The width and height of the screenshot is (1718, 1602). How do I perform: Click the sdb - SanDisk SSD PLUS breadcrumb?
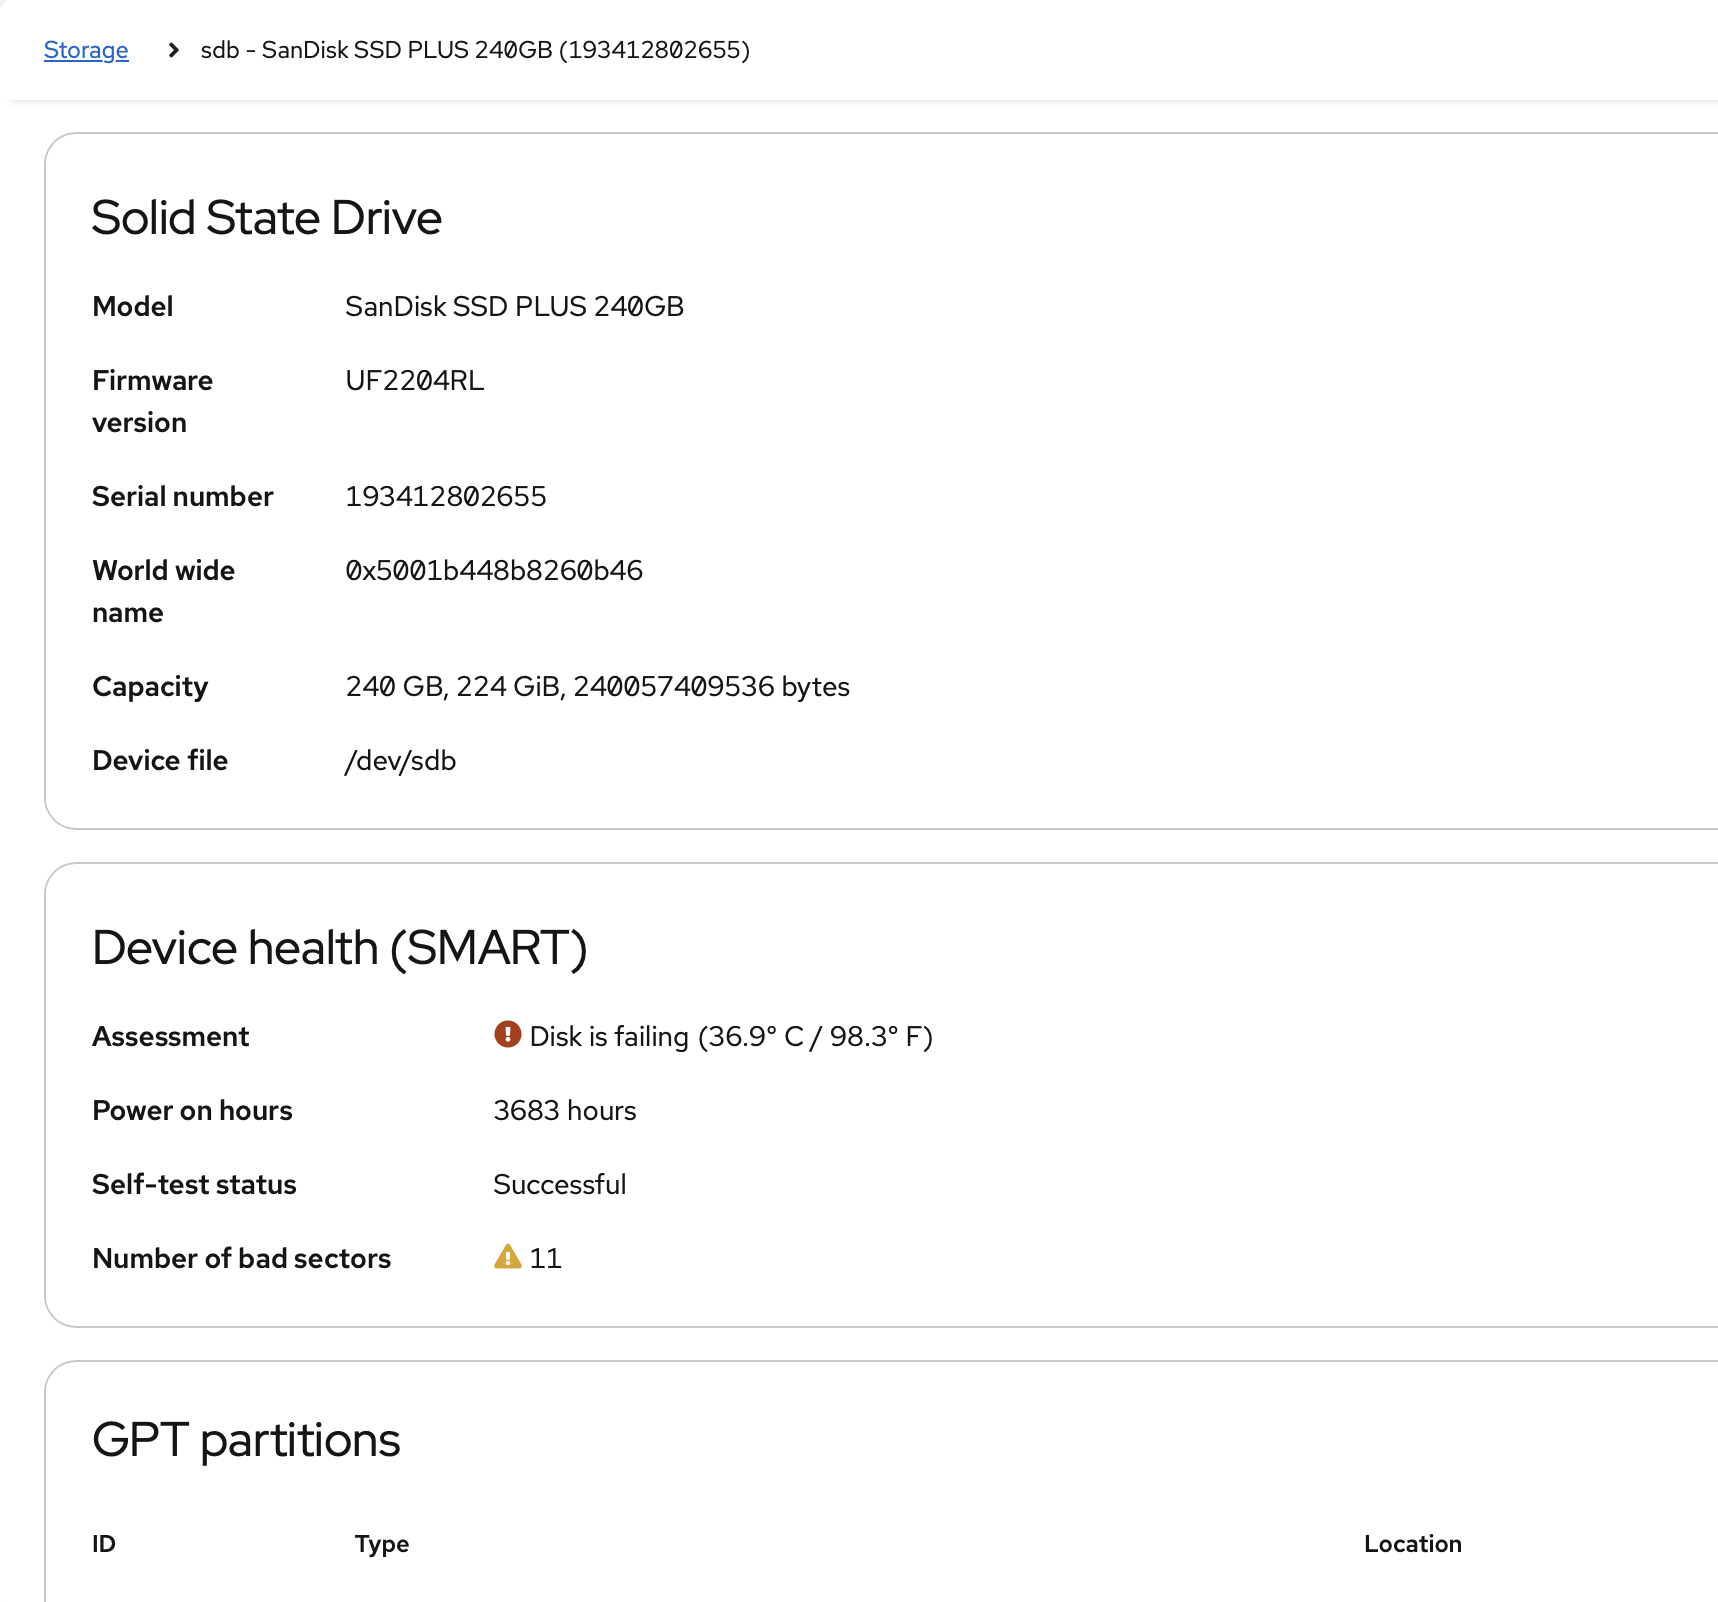click(x=474, y=49)
